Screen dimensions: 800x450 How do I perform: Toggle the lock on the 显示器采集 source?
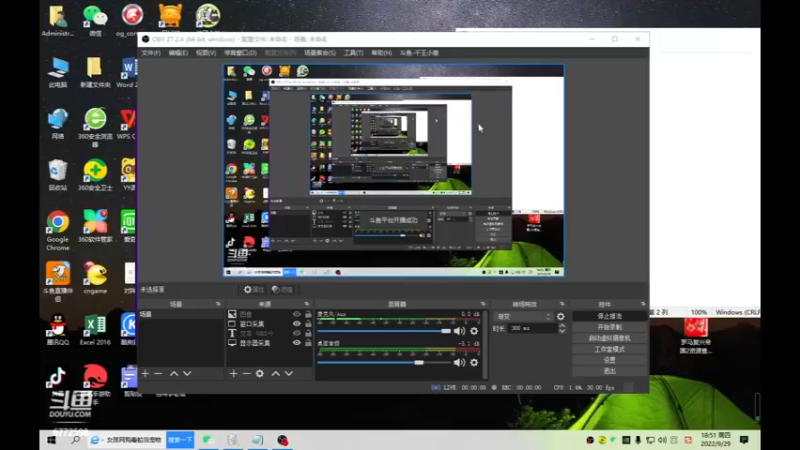click(x=308, y=343)
